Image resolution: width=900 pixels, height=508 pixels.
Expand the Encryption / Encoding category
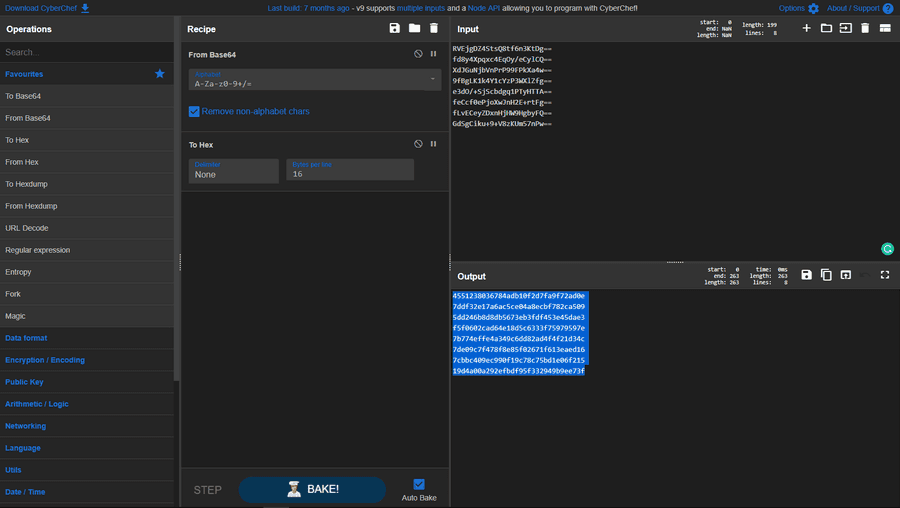coord(45,360)
